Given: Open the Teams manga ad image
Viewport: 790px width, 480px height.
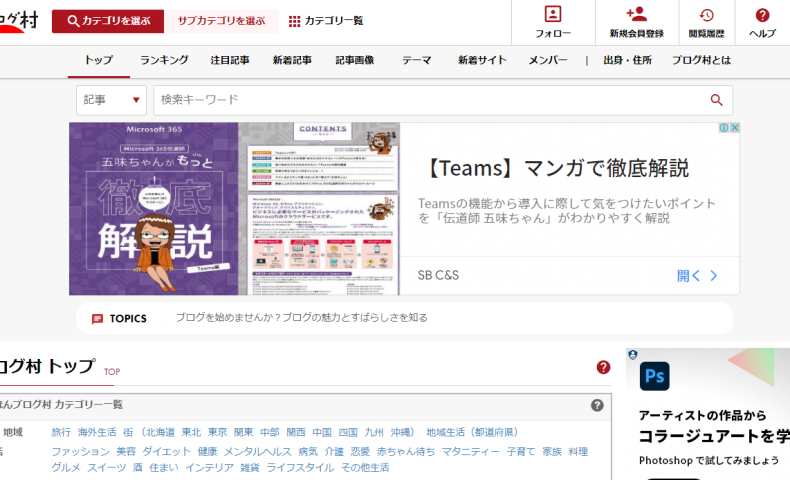Looking at the screenshot, I should (234, 209).
